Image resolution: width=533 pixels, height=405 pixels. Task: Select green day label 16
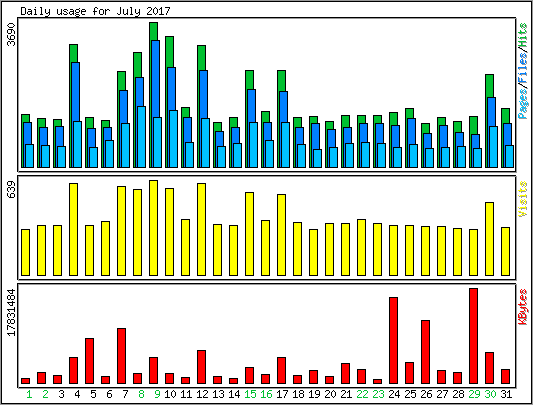coord(266,394)
